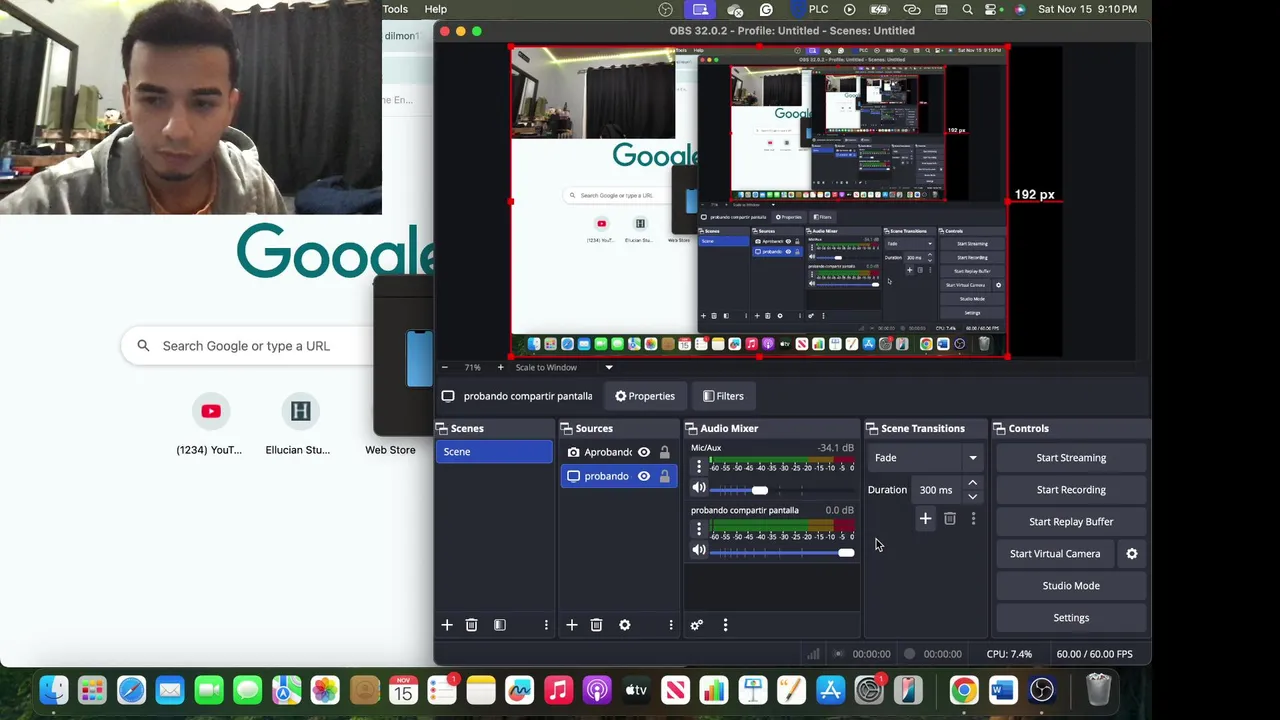Open transition properties three-dot menu

pyautogui.click(x=973, y=518)
